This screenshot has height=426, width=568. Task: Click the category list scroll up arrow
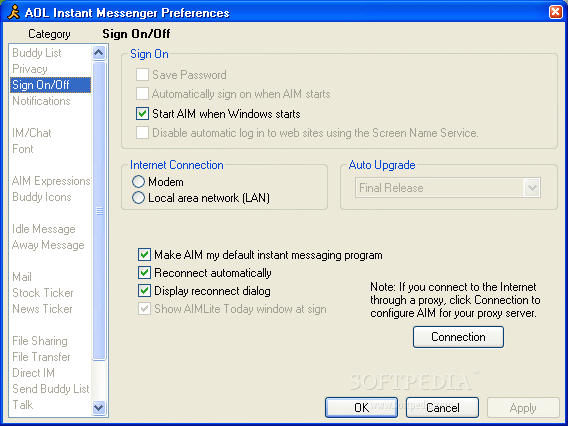[x=99, y=53]
